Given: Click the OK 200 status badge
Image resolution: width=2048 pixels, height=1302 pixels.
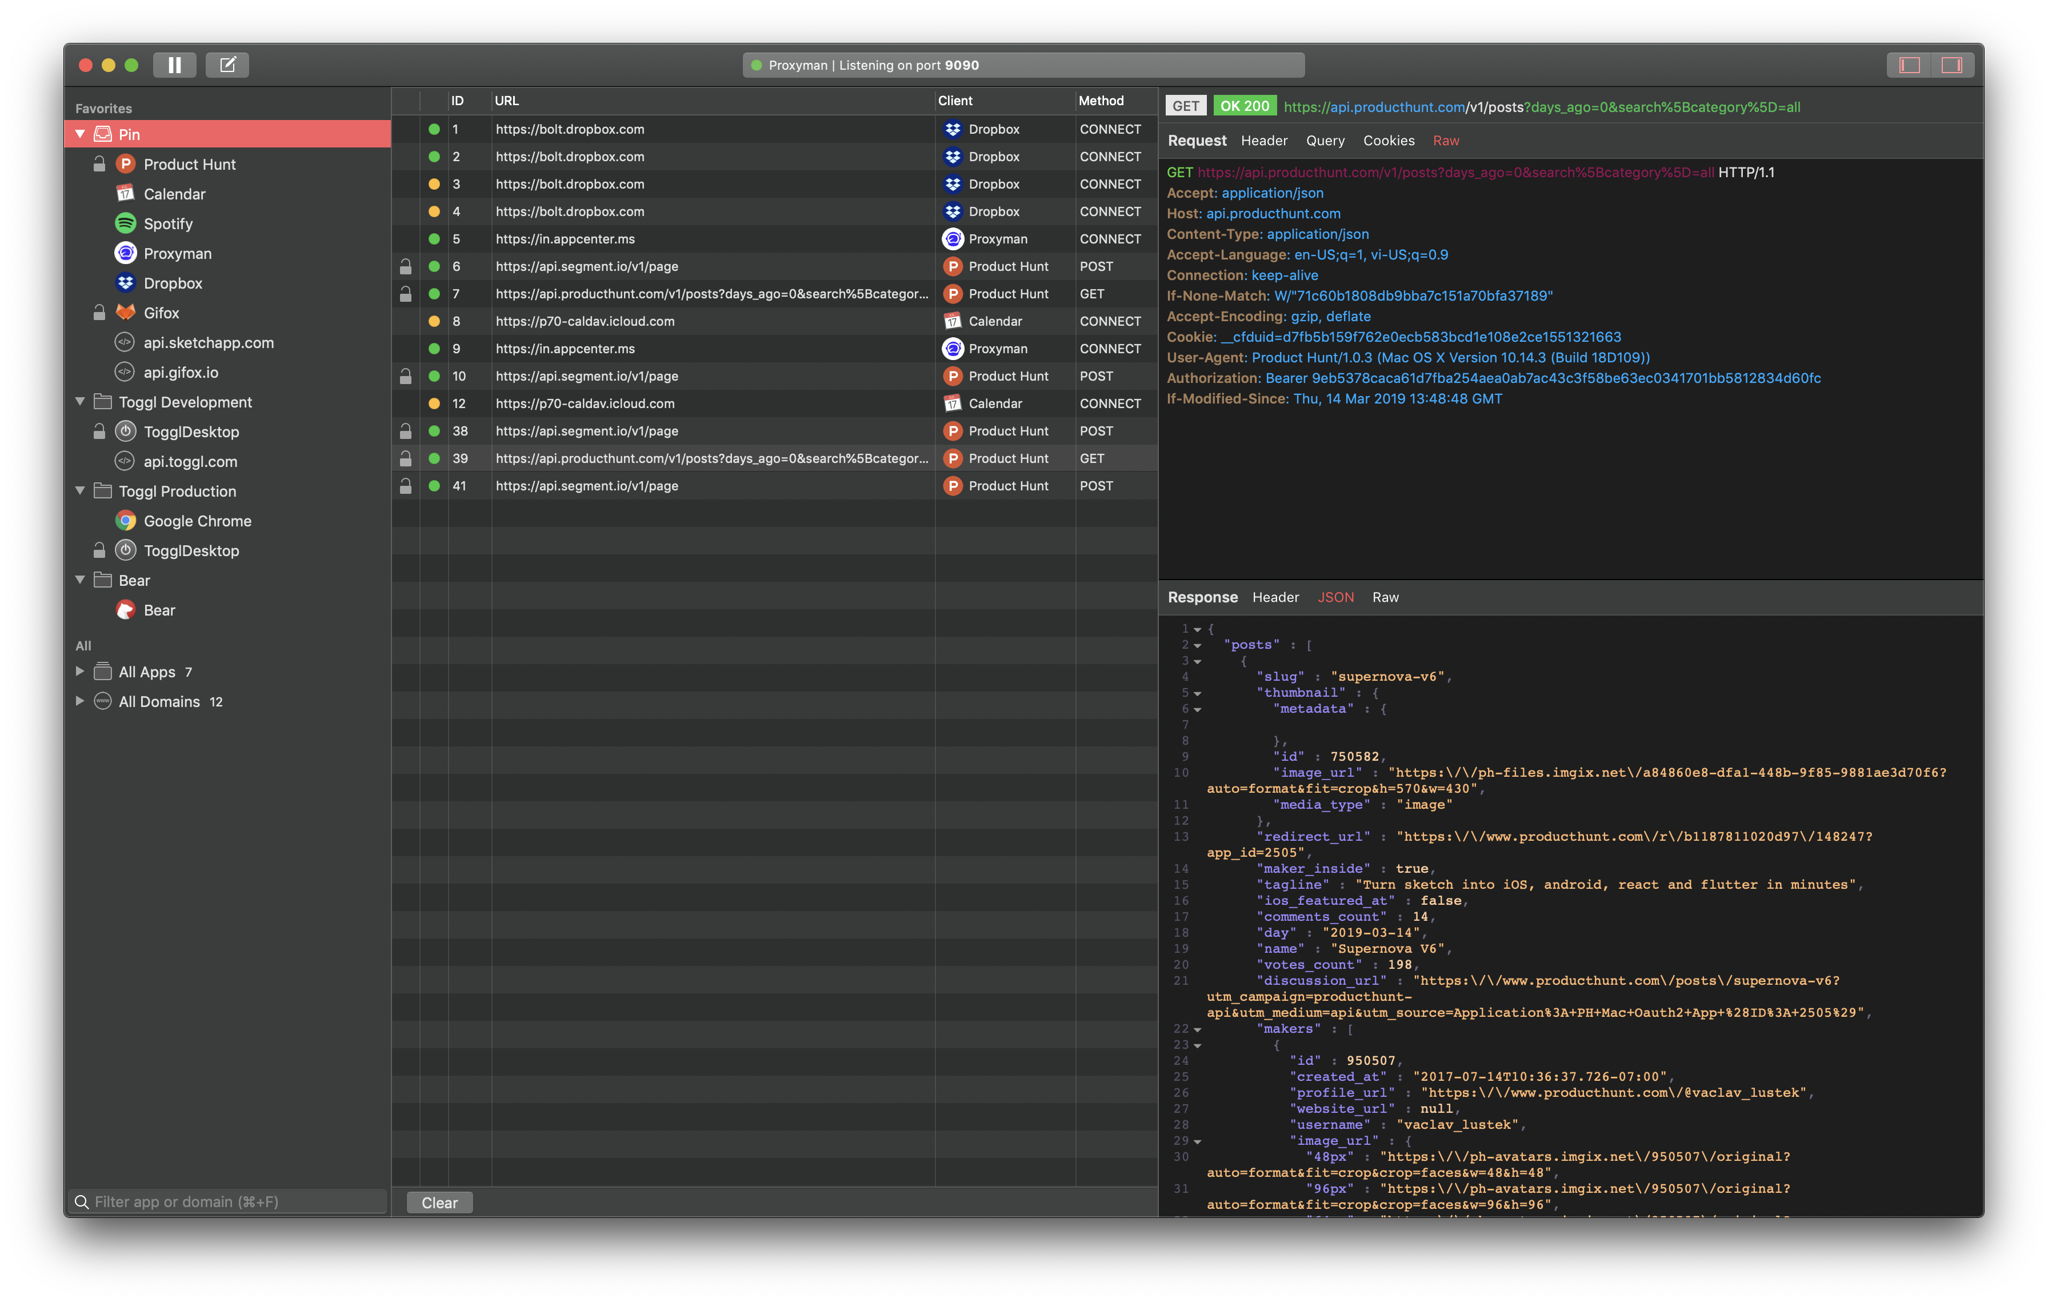Looking at the screenshot, I should point(1244,106).
